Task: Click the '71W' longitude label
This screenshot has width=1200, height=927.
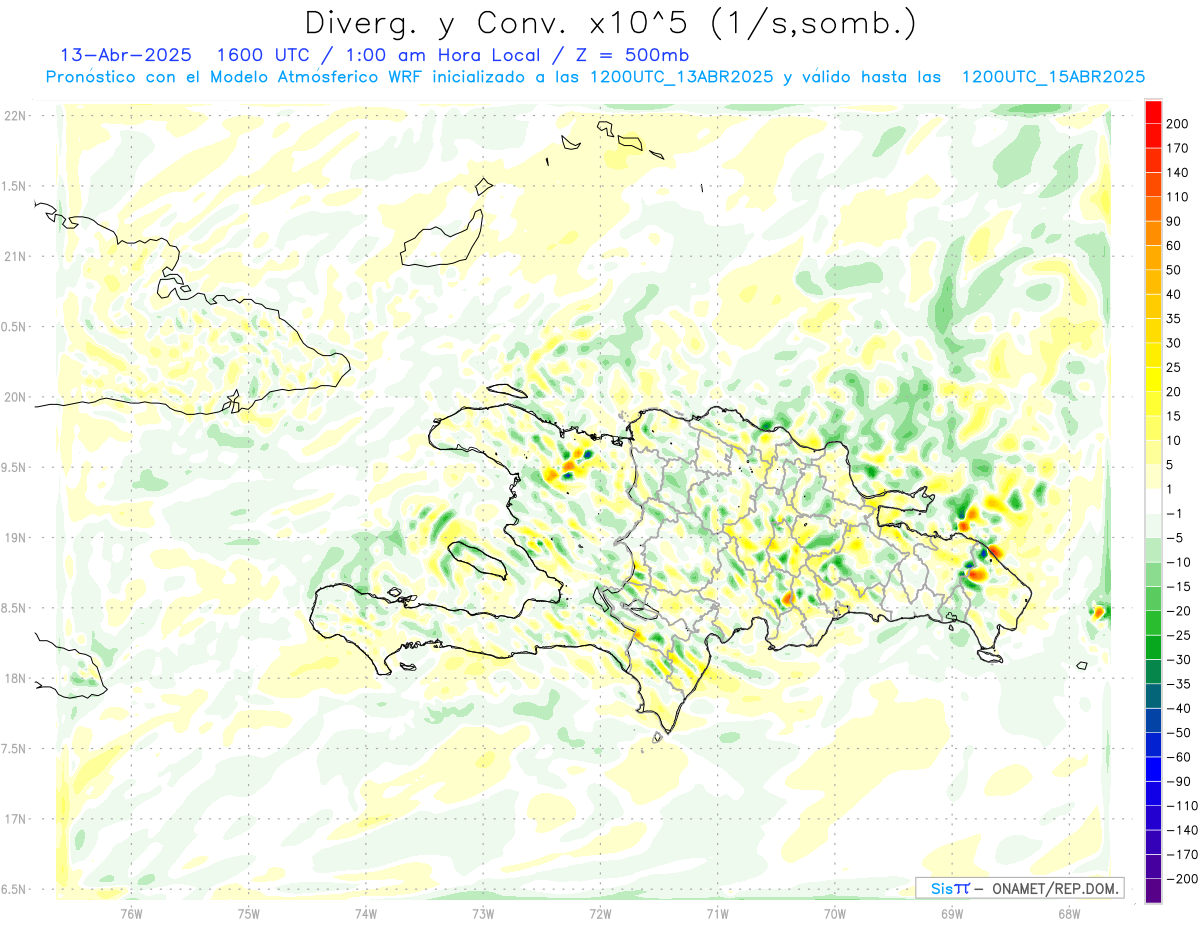Action: (717, 913)
